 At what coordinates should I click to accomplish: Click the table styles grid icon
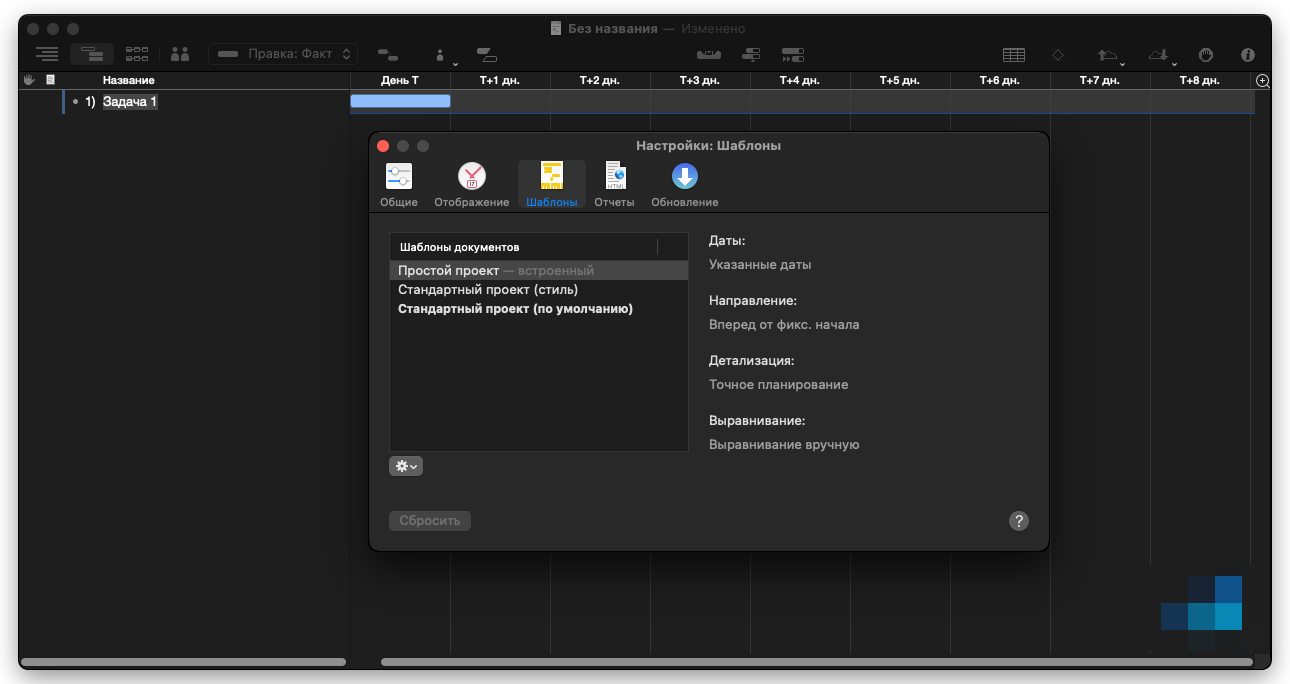[x=1014, y=55]
